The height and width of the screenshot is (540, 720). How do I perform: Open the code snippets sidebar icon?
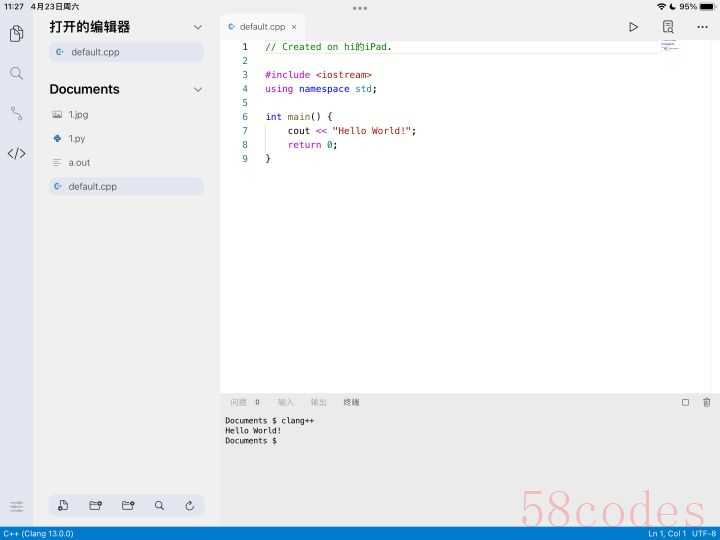[x=17, y=153]
